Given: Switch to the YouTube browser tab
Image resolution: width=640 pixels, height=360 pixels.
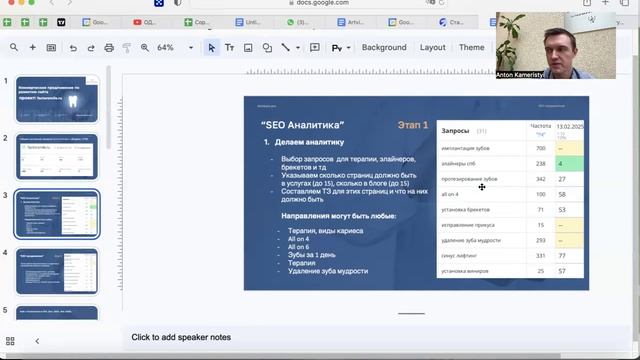Looking at the screenshot, I should [x=145, y=22].
